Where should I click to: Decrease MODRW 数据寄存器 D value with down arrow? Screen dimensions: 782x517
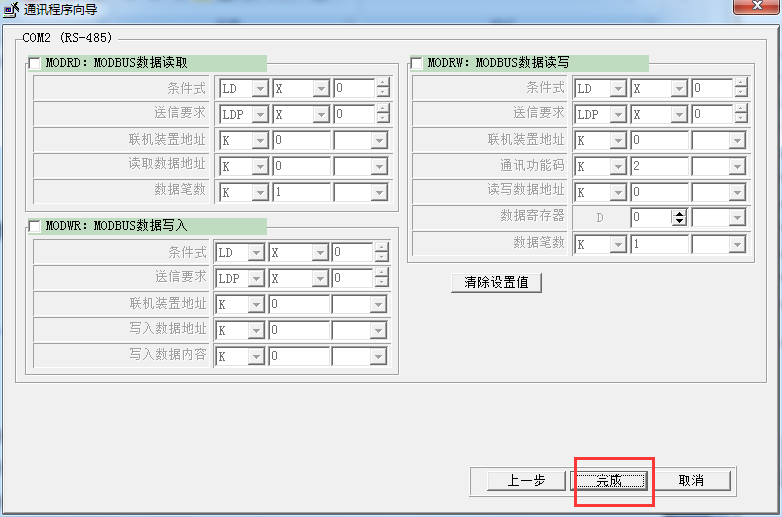[679, 221]
